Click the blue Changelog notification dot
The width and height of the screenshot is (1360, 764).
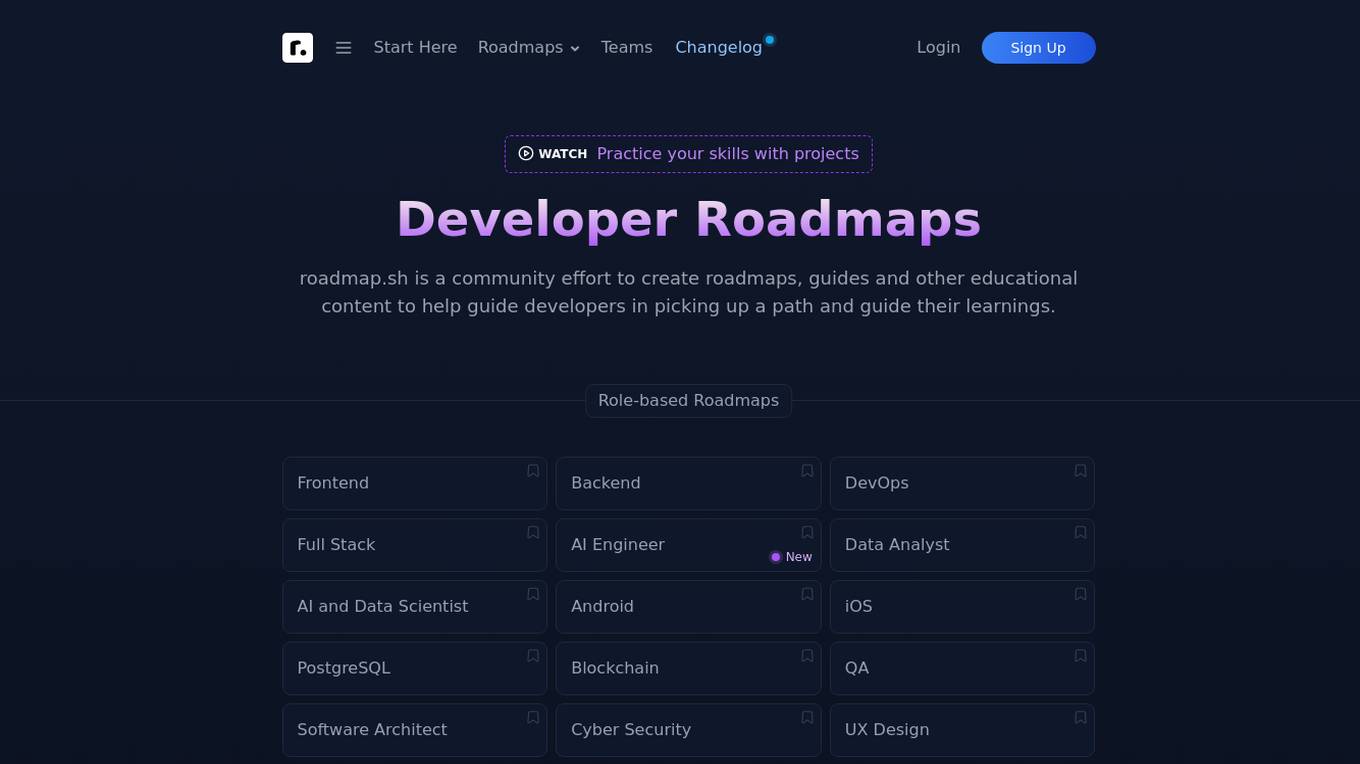(770, 40)
